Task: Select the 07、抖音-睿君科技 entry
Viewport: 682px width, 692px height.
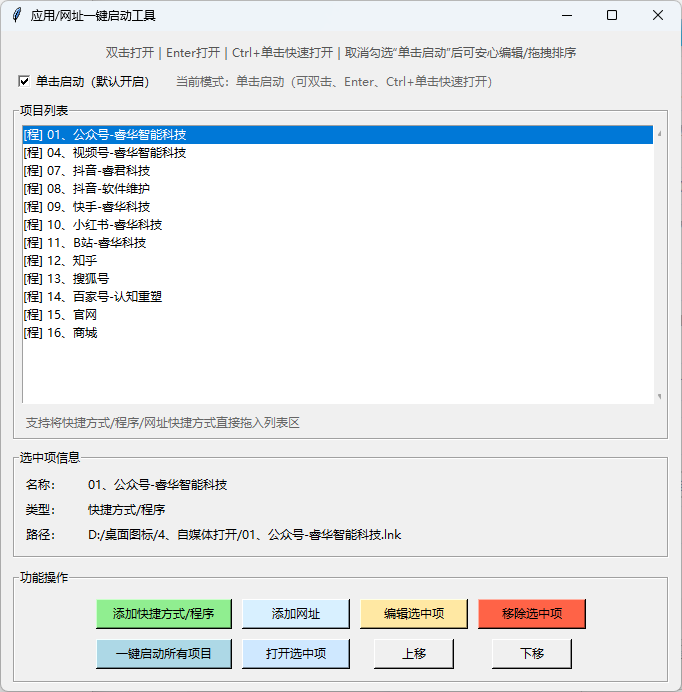Action: [86, 171]
